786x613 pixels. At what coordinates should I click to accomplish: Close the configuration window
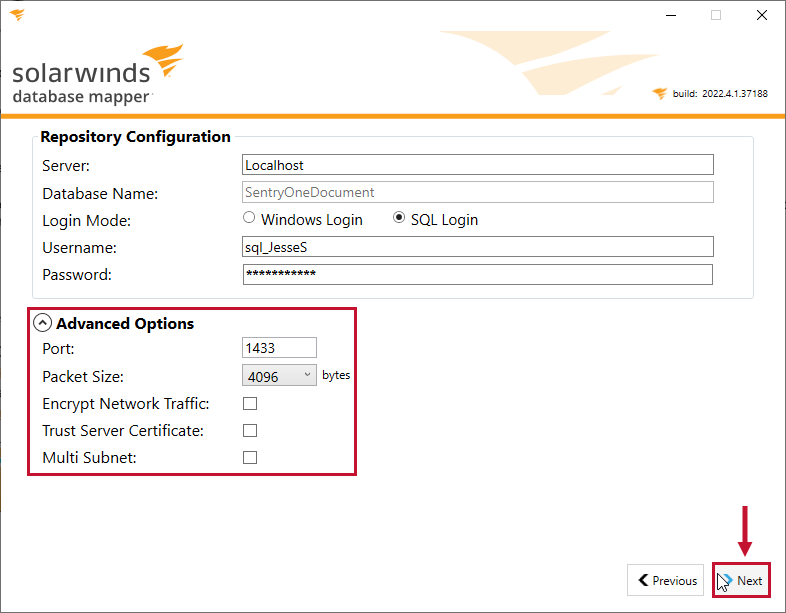[x=762, y=16]
